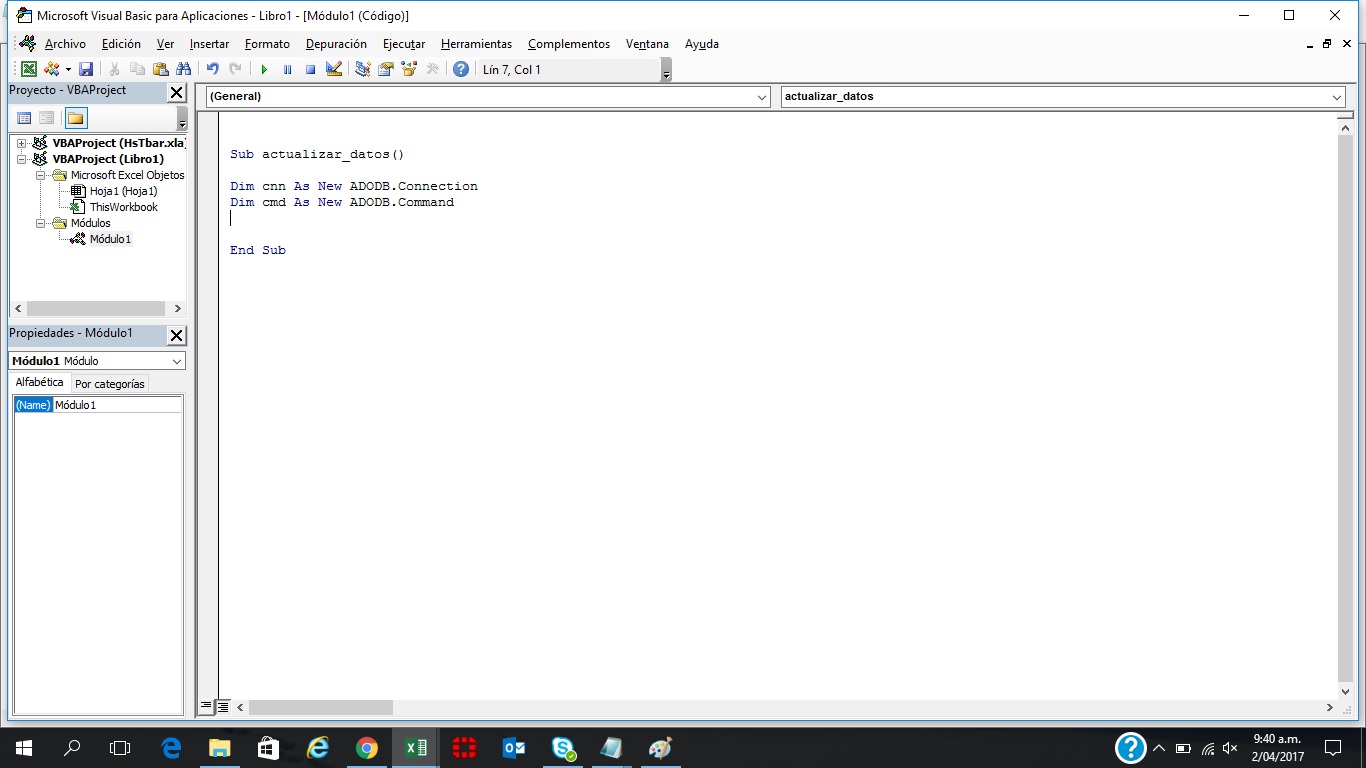Toggle Design Mode
Image resolution: width=1366 pixels, height=768 pixels.
[332, 68]
